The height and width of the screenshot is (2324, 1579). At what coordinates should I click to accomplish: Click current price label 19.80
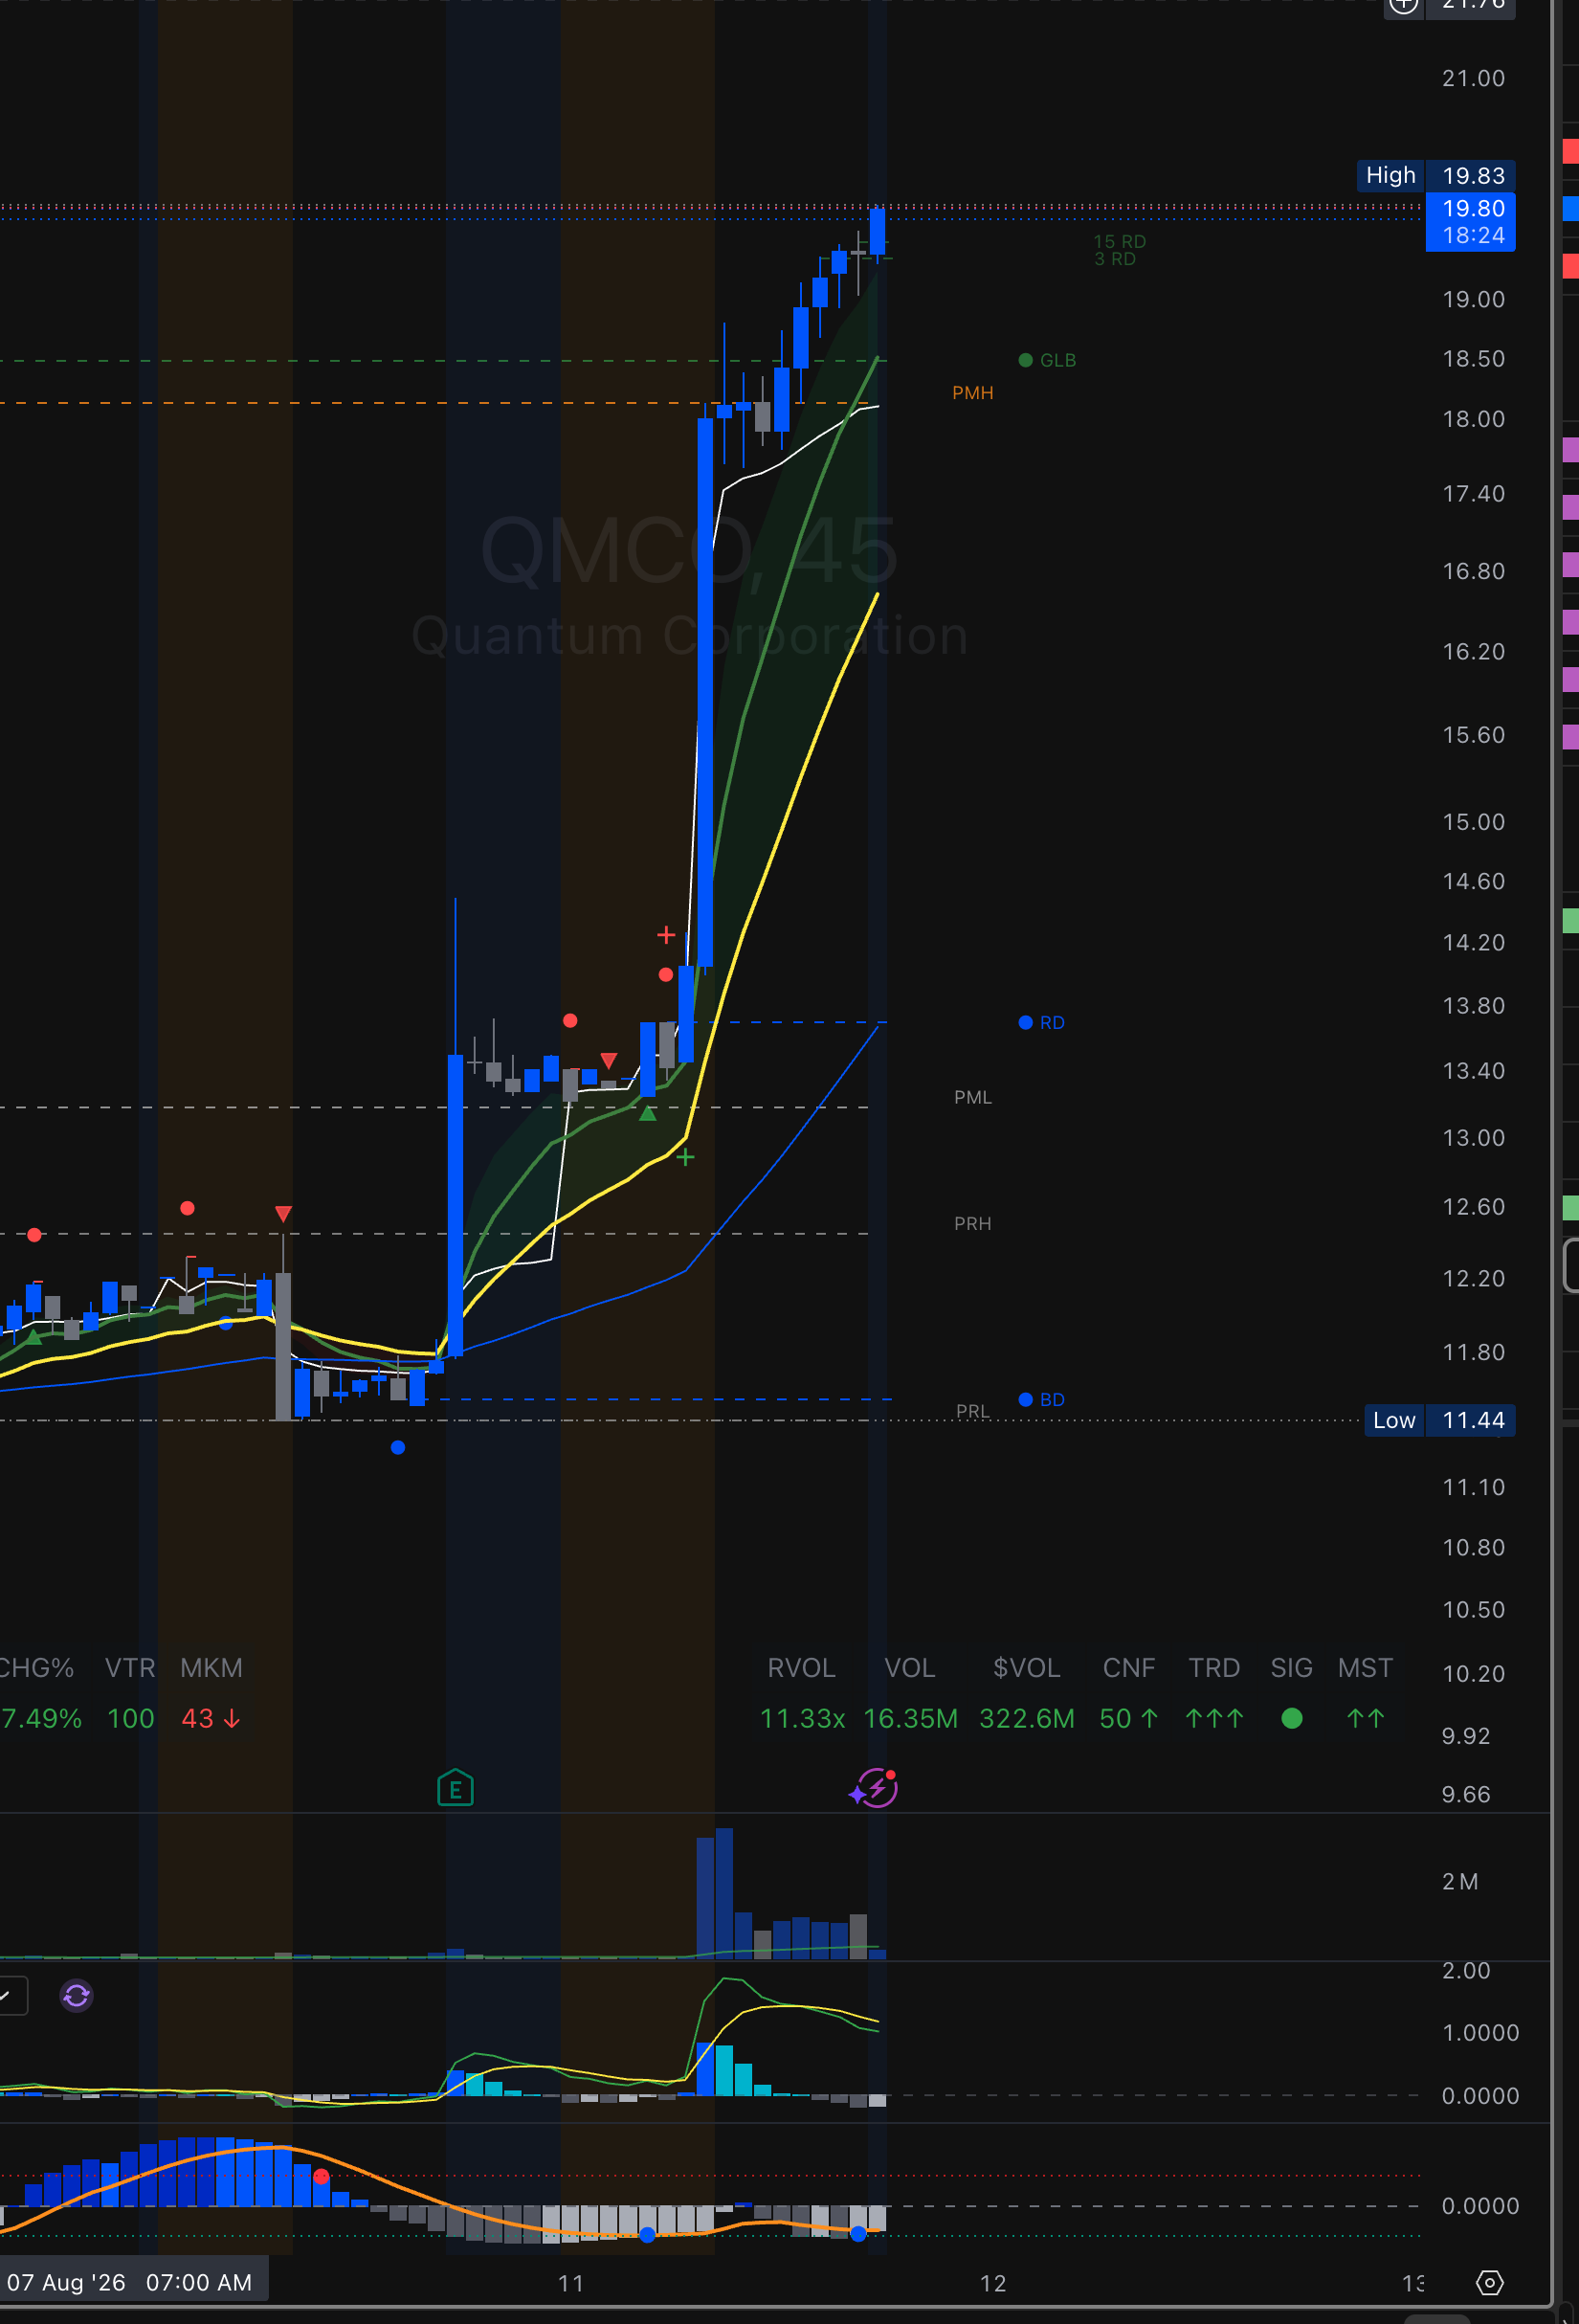pyautogui.click(x=1470, y=222)
